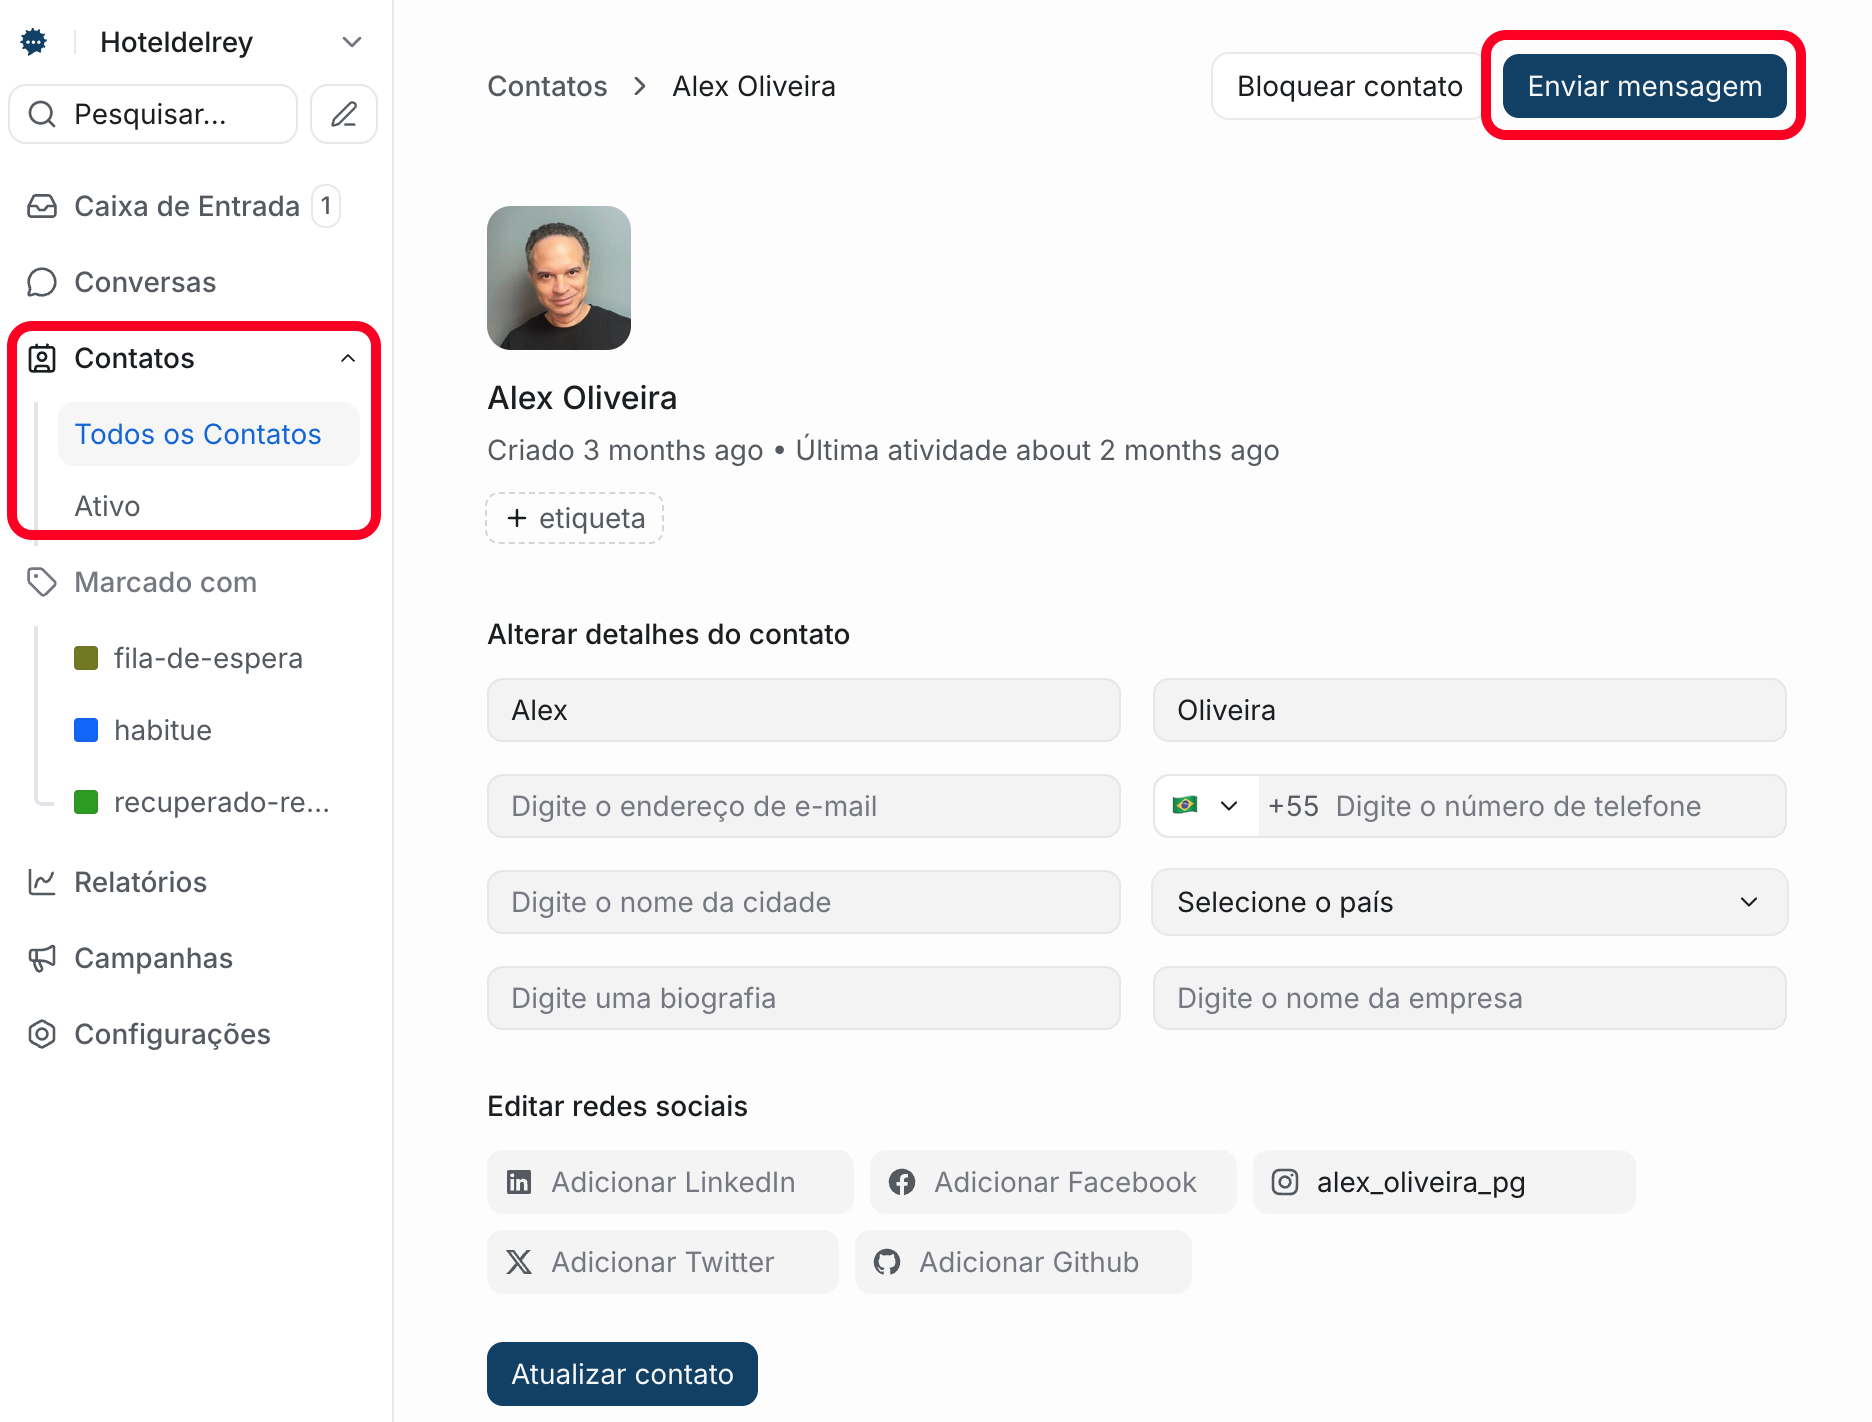Click the LinkedIn icon in social fields
This screenshot has width=1872, height=1422.
(x=519, y=1181)
